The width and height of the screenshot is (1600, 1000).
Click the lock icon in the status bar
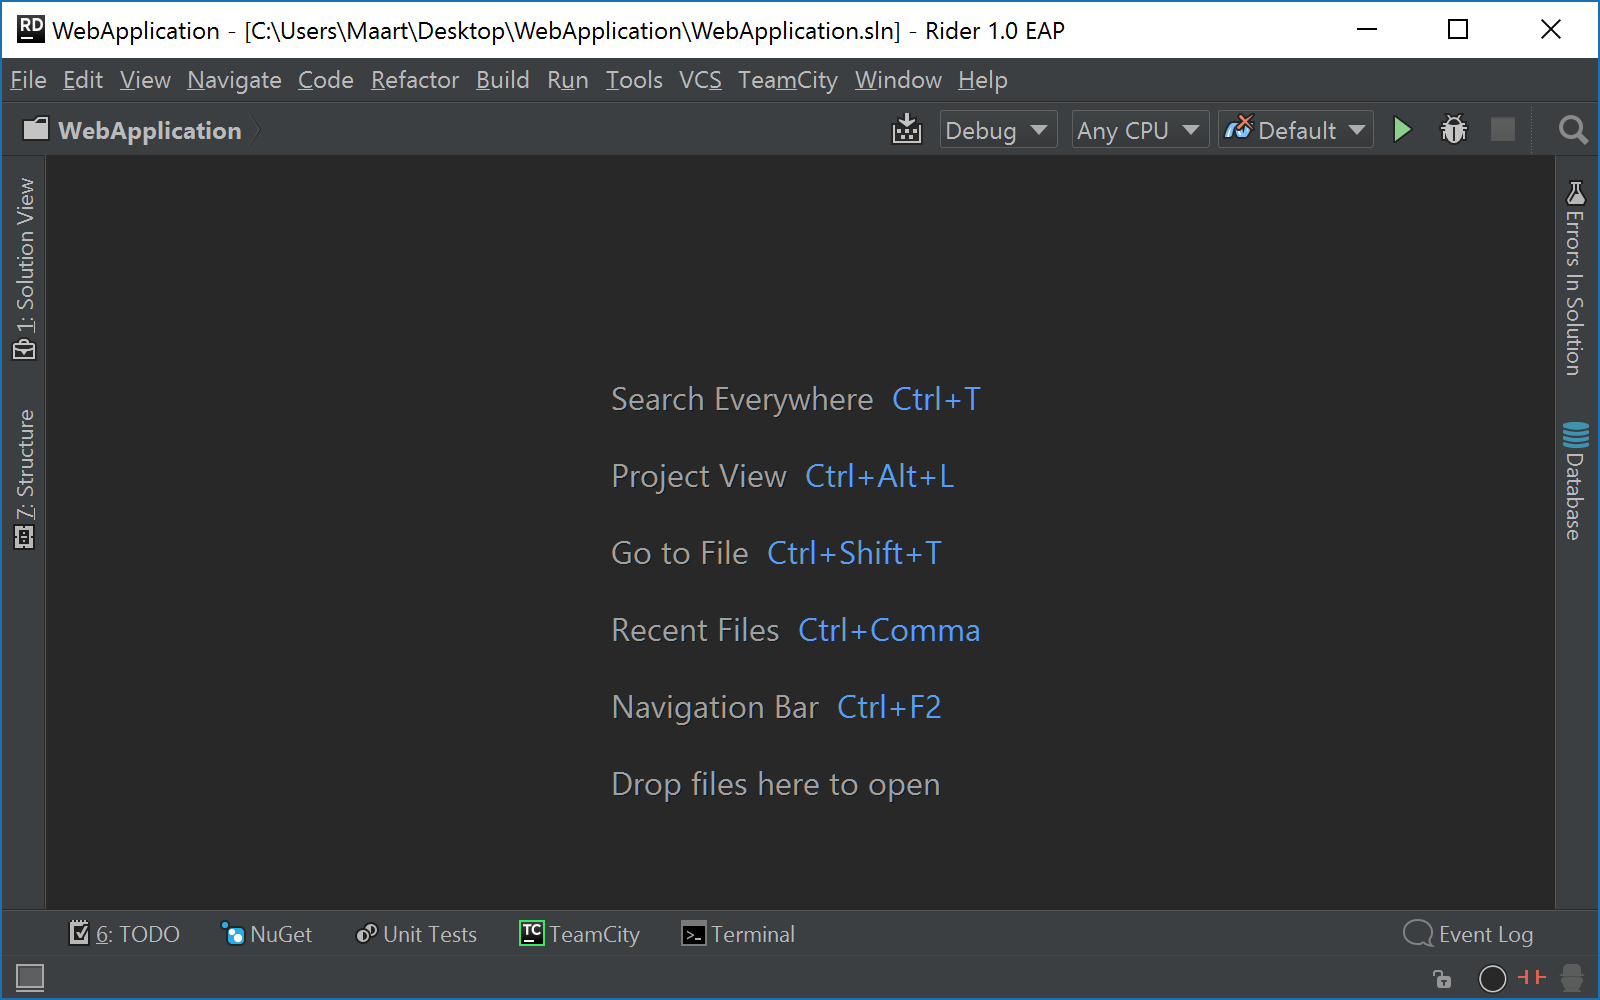coord(1441,978)
